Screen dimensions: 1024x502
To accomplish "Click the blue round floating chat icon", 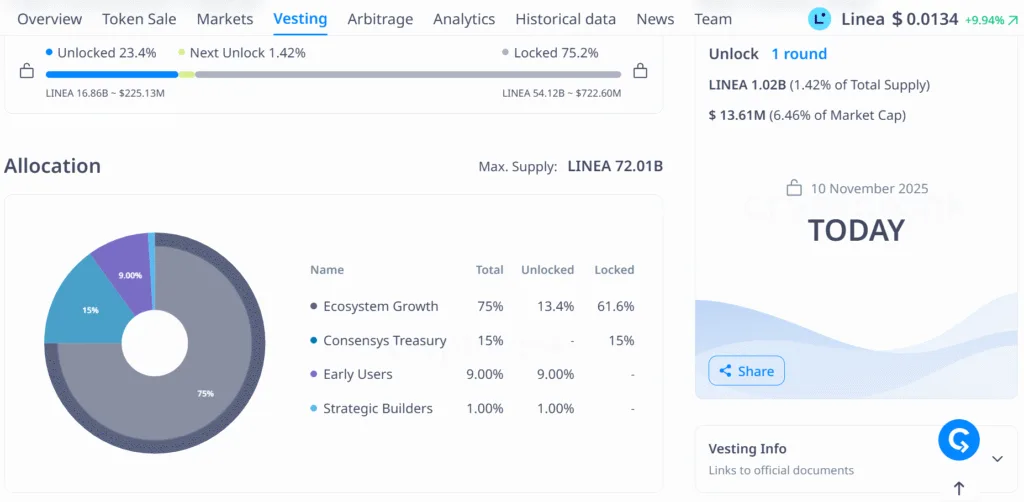I will [x=959, y=441].
